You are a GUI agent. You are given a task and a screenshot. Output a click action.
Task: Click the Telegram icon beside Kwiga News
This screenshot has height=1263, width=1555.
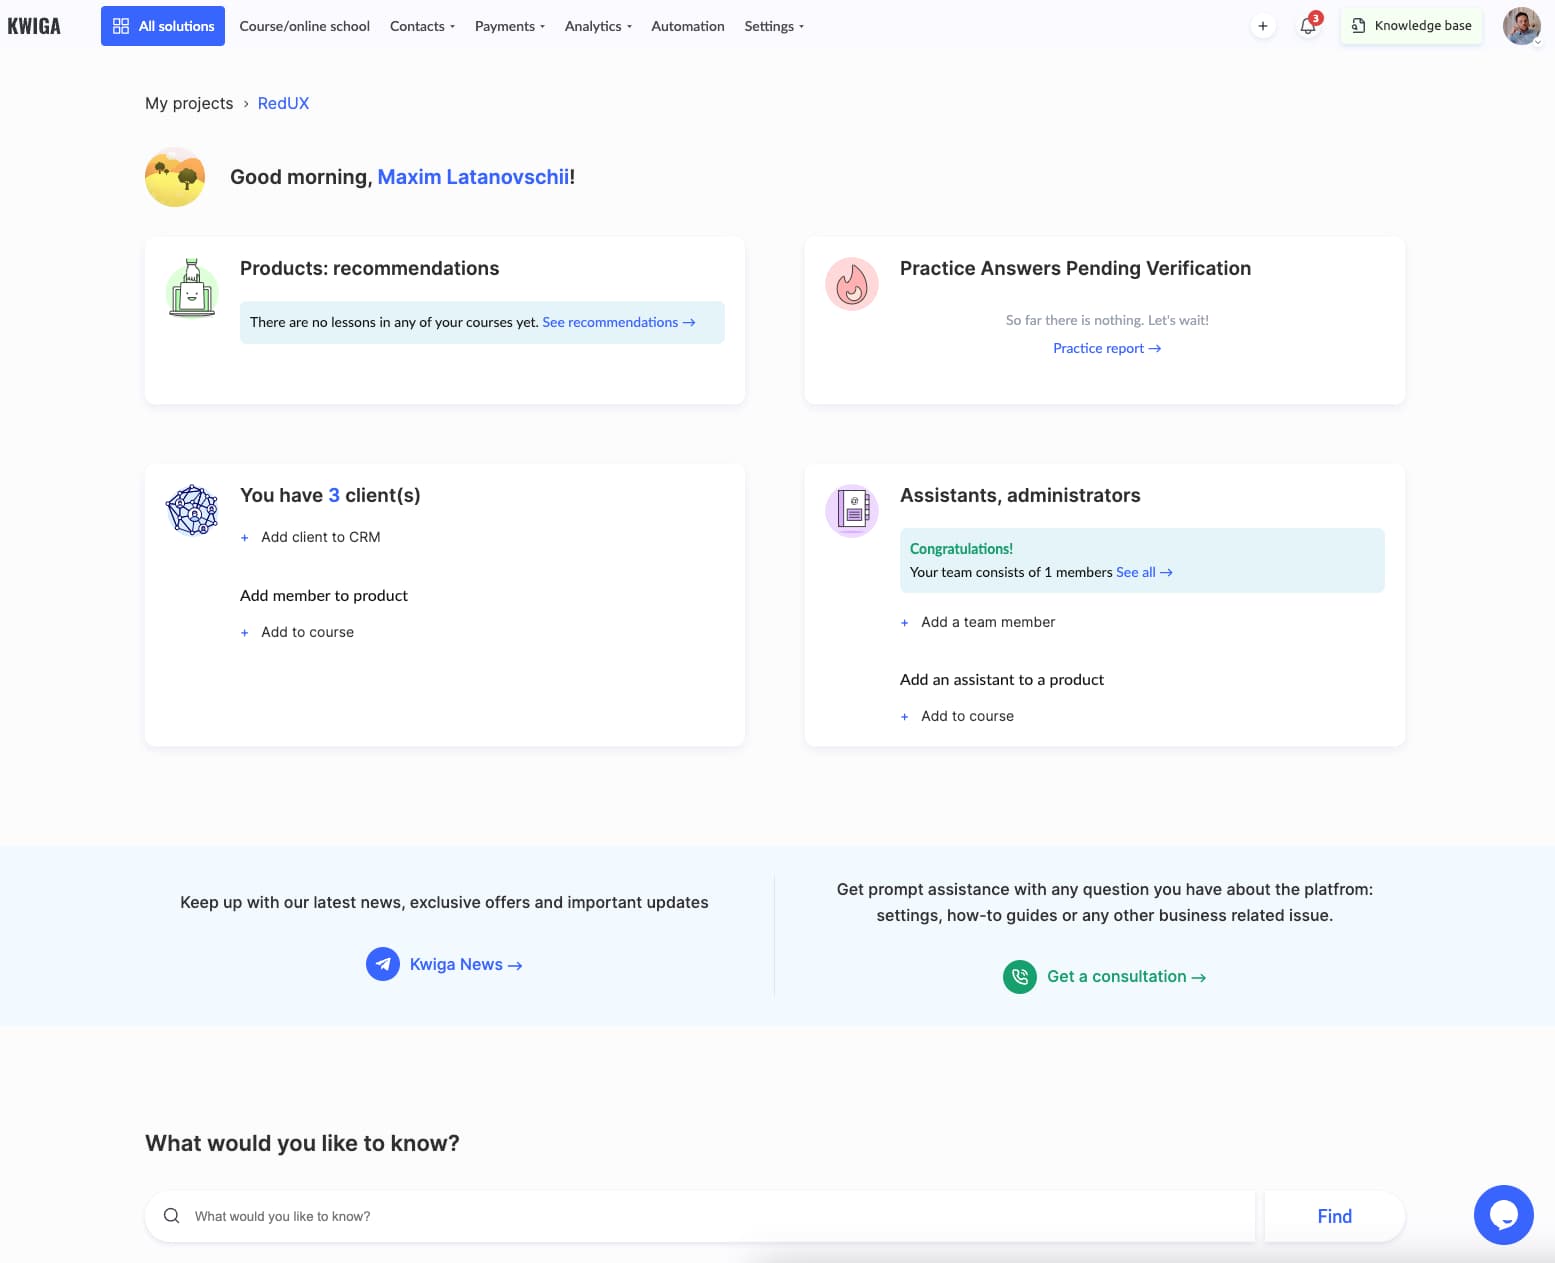[x=383, y=964]
